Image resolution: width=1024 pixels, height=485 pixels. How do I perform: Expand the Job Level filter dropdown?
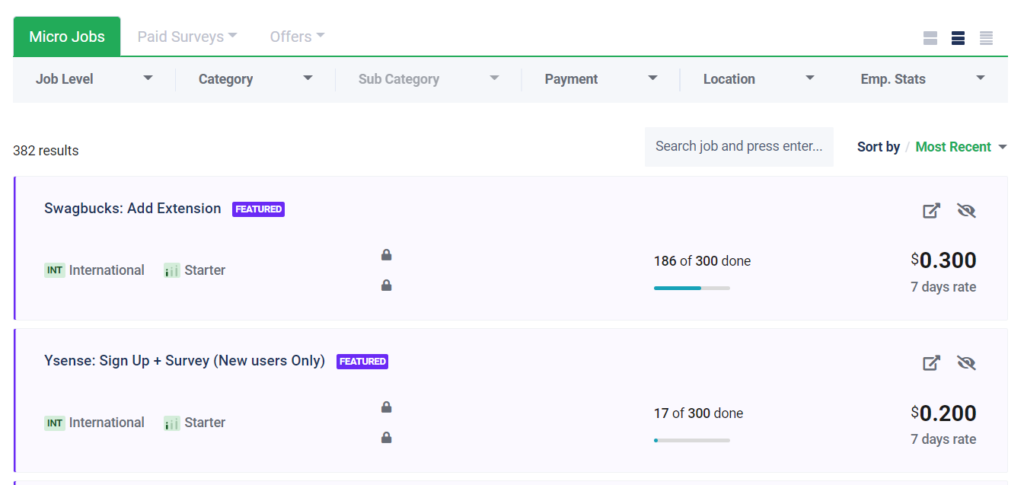tap(94, 79)
